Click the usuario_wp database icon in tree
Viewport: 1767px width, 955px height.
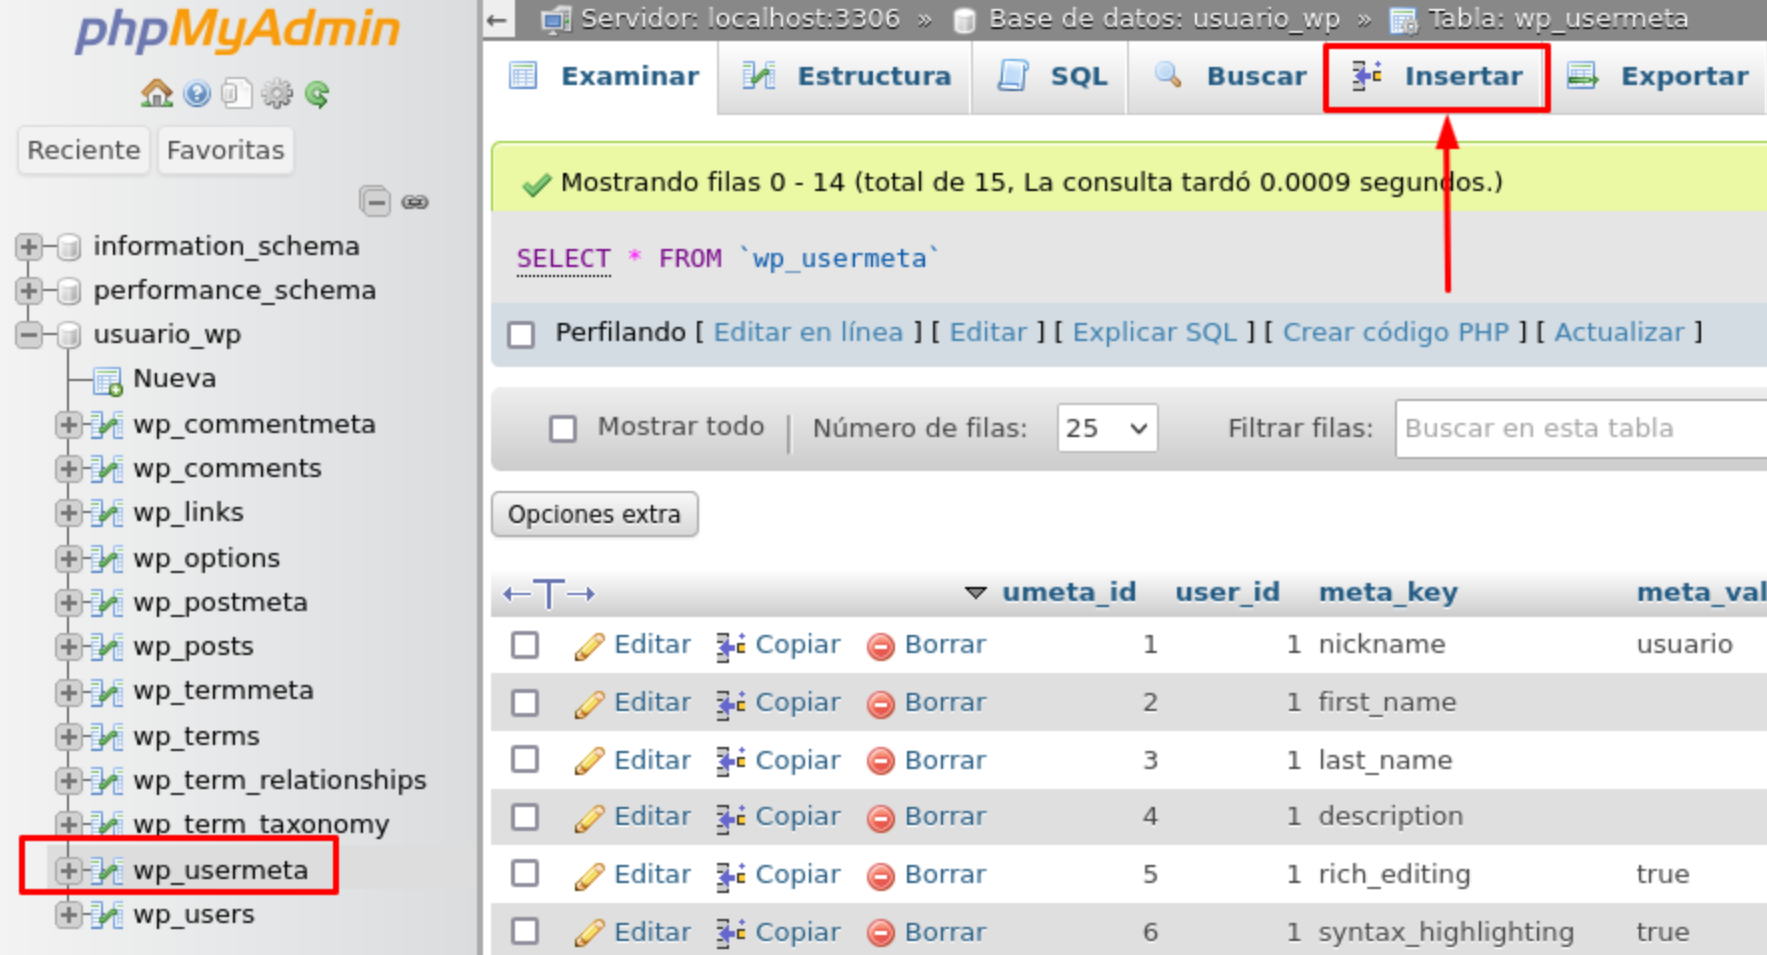pos(69,335)
